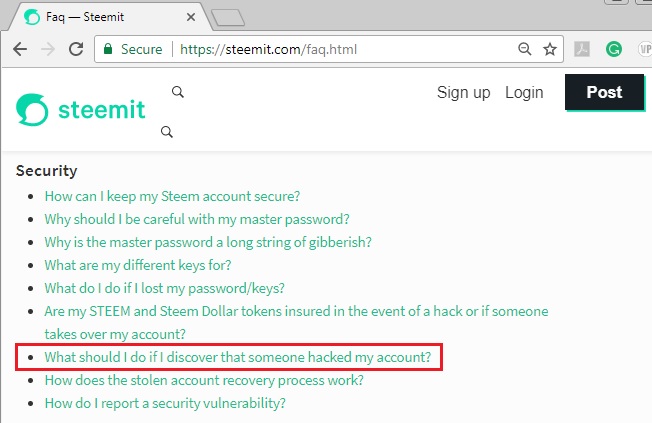Screen dimensions: 652x423
Task: Click the lower search magnifier icon below the logo
Action: pos(167,132)
